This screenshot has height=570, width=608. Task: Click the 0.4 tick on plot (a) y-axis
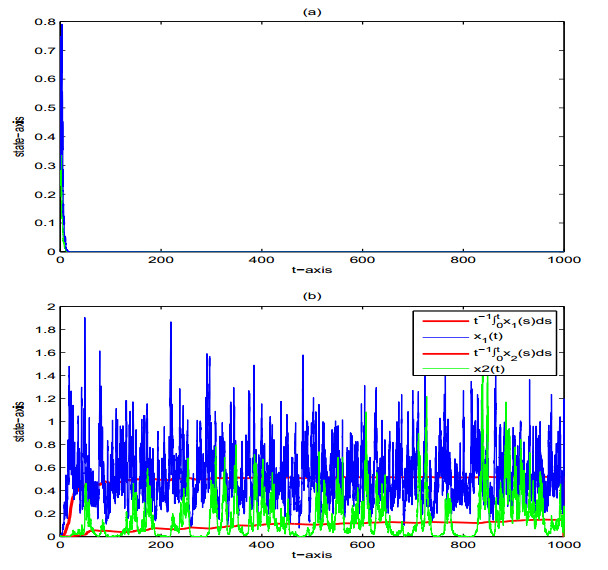[47, 136]
